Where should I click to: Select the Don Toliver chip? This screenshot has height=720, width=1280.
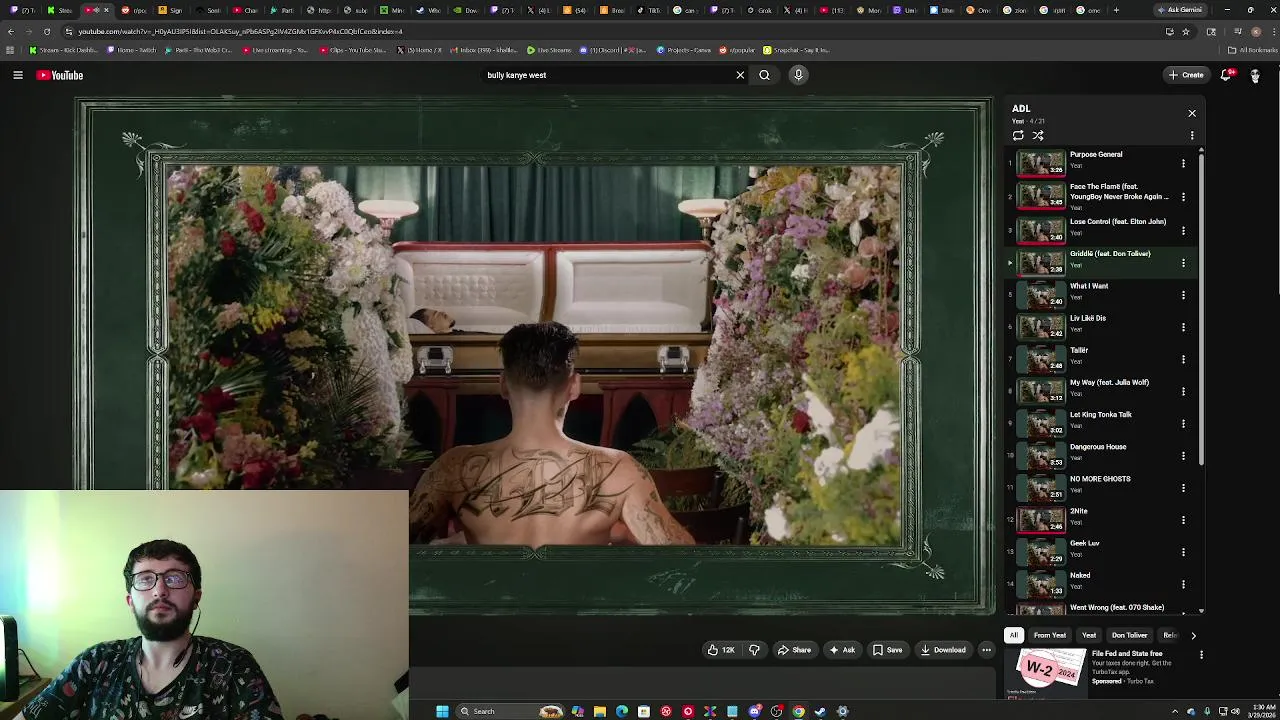point(1130,635)
